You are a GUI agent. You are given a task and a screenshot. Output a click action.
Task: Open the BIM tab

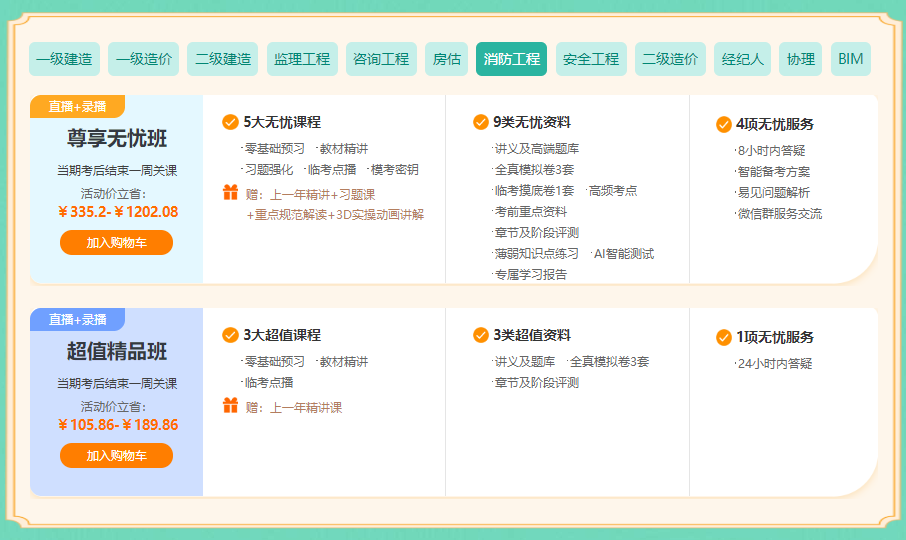coord(851,59)
